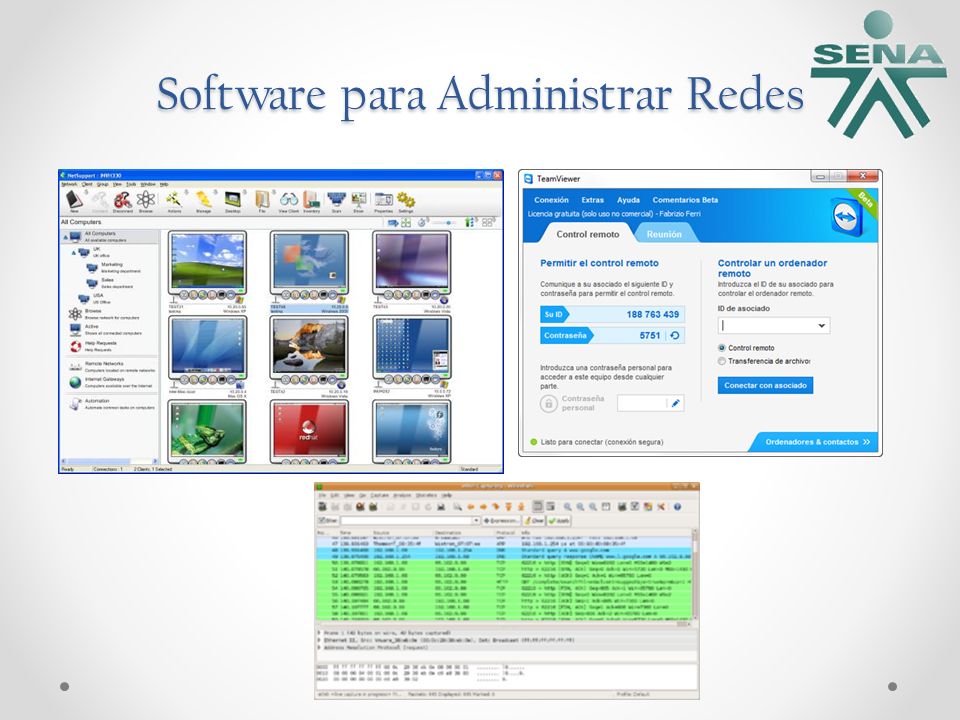Viewport: 960px width, 720px height.
Task: Switch to the Reunión tab in TeamViewer
Action: (x=664, y=234)
